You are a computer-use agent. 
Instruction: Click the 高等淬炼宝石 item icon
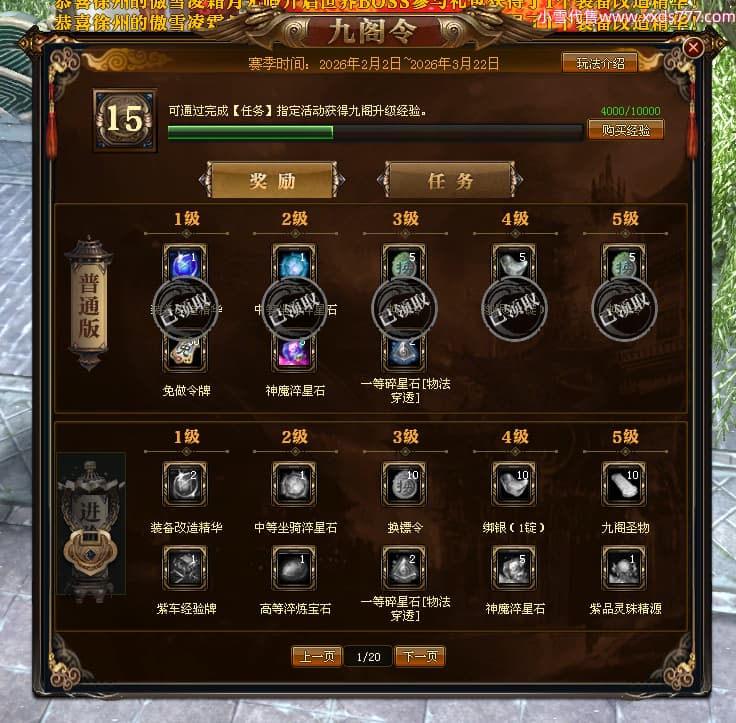tap(294, 568)
